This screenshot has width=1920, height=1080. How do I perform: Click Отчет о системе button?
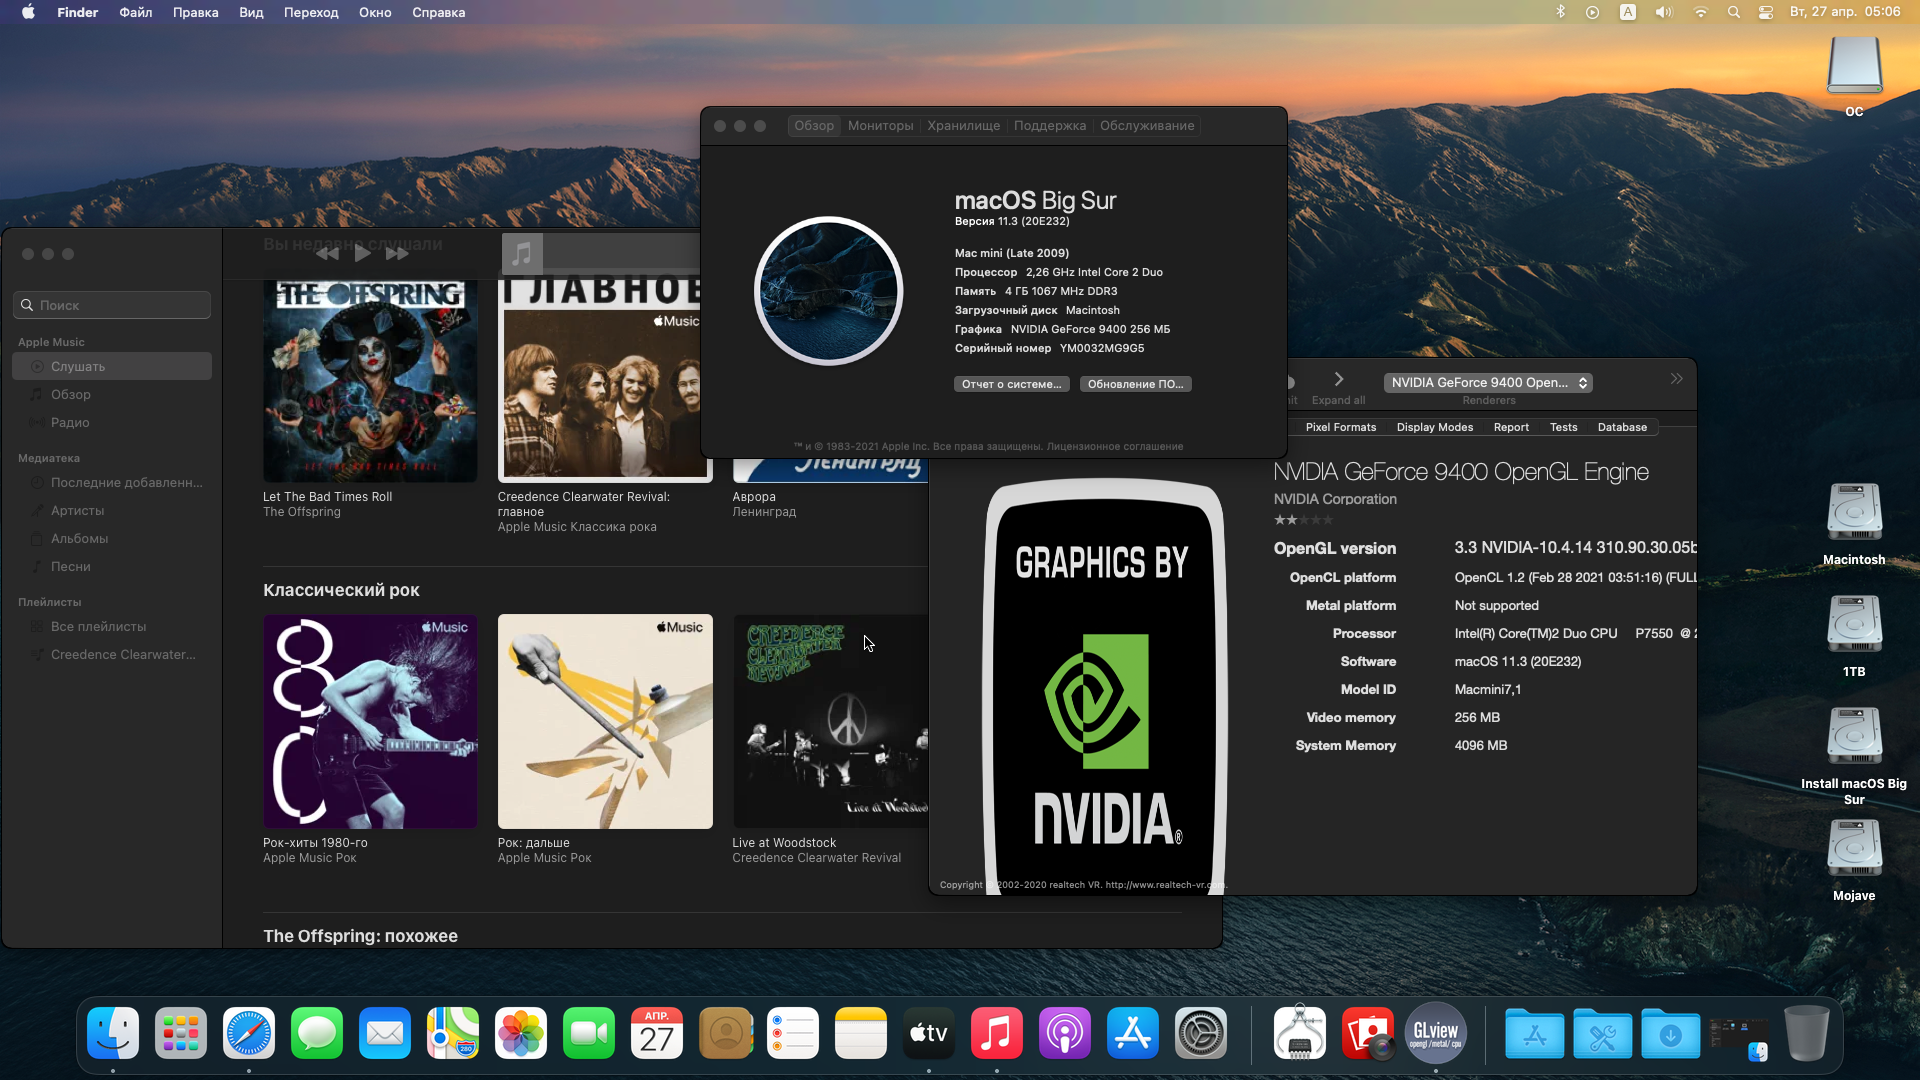(x=1011, y=384)
